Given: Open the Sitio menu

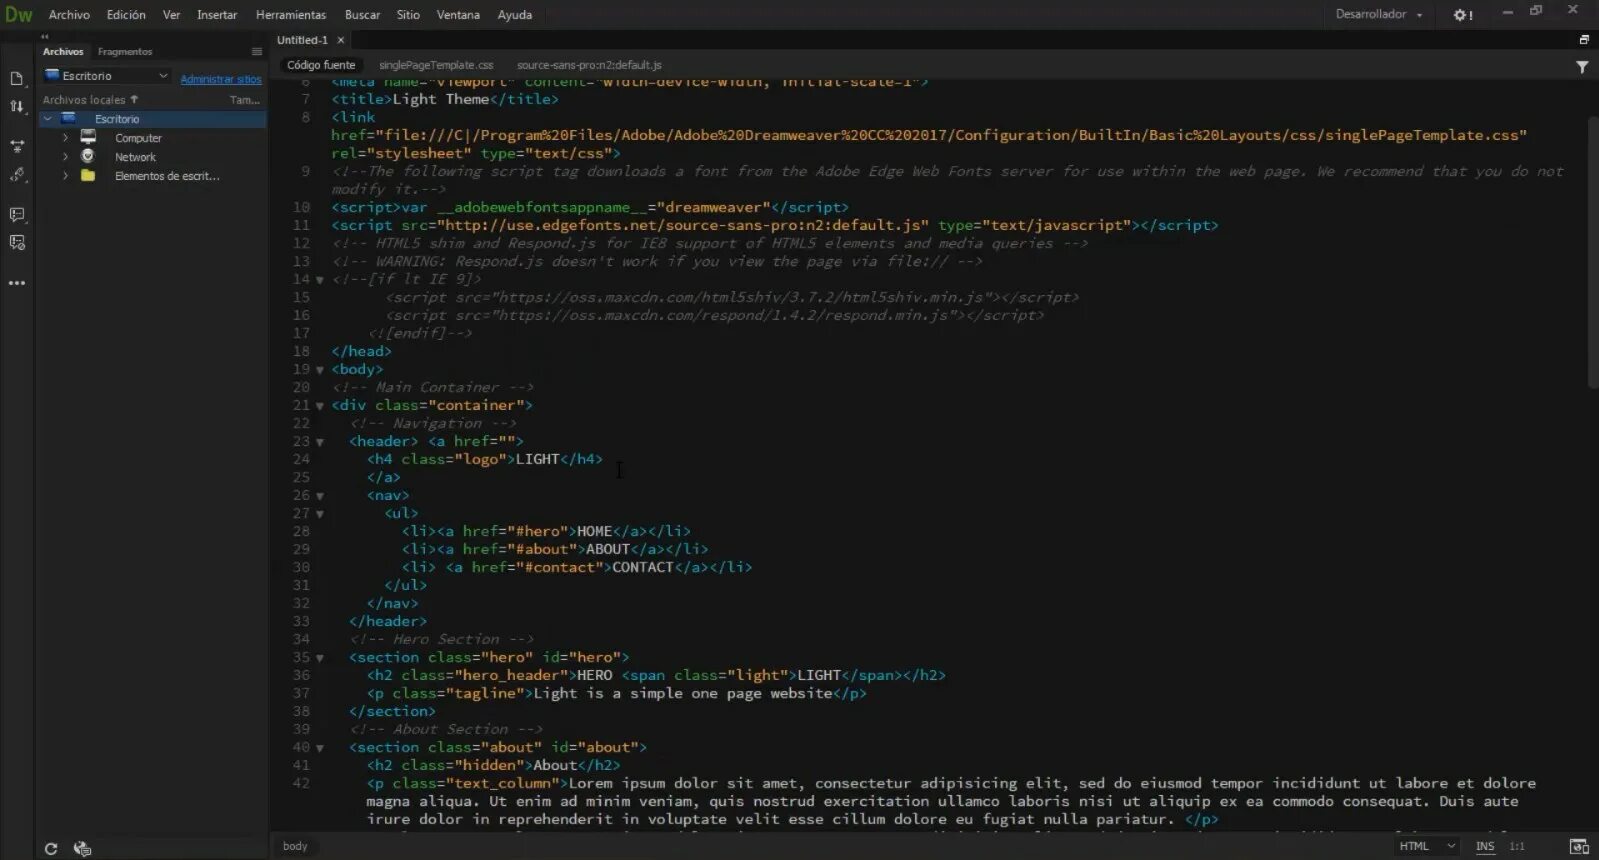Looking at the screenshot, I should 408,15.
